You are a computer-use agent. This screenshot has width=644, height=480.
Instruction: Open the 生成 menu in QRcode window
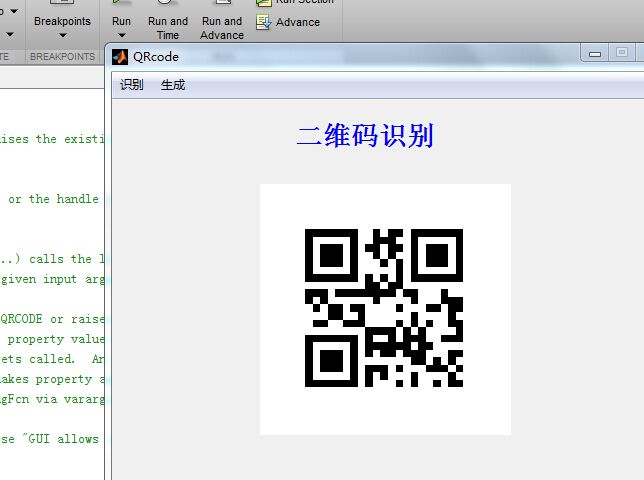(173, 85)
